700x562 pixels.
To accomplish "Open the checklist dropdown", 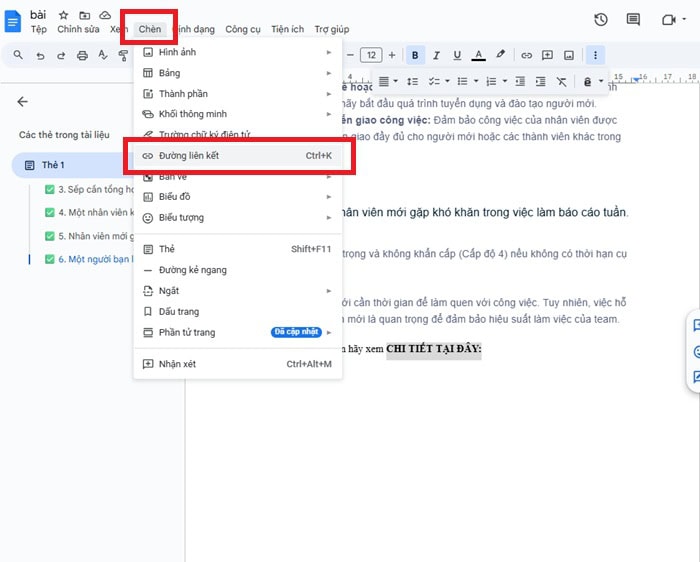I will (x=438, y=81).
